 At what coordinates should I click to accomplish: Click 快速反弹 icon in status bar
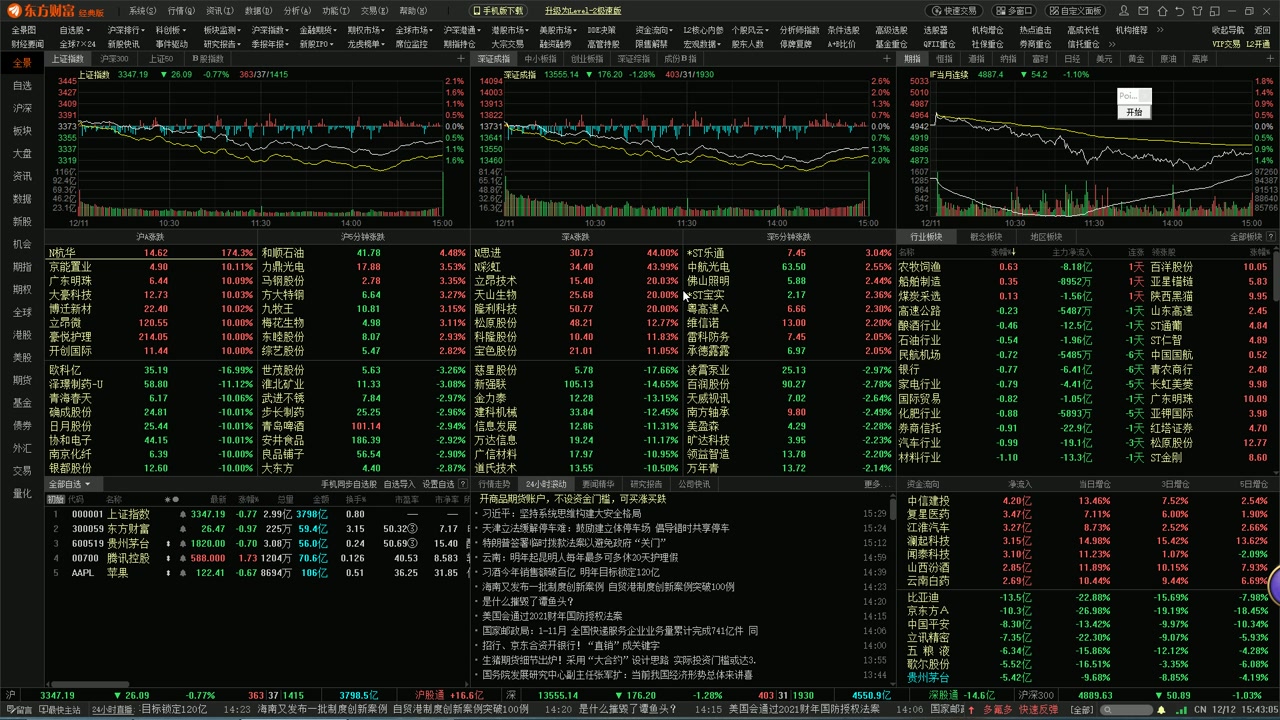(x=1038, y=710)
